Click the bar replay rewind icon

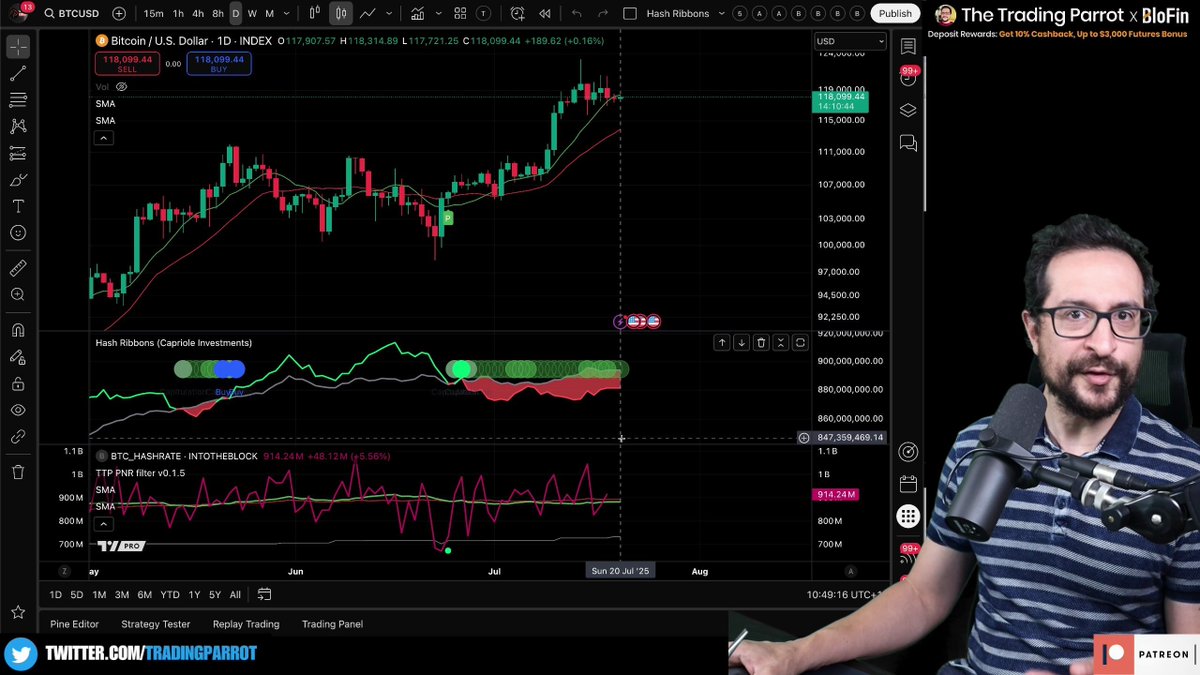pyautogui.click(x=545, y=14)
